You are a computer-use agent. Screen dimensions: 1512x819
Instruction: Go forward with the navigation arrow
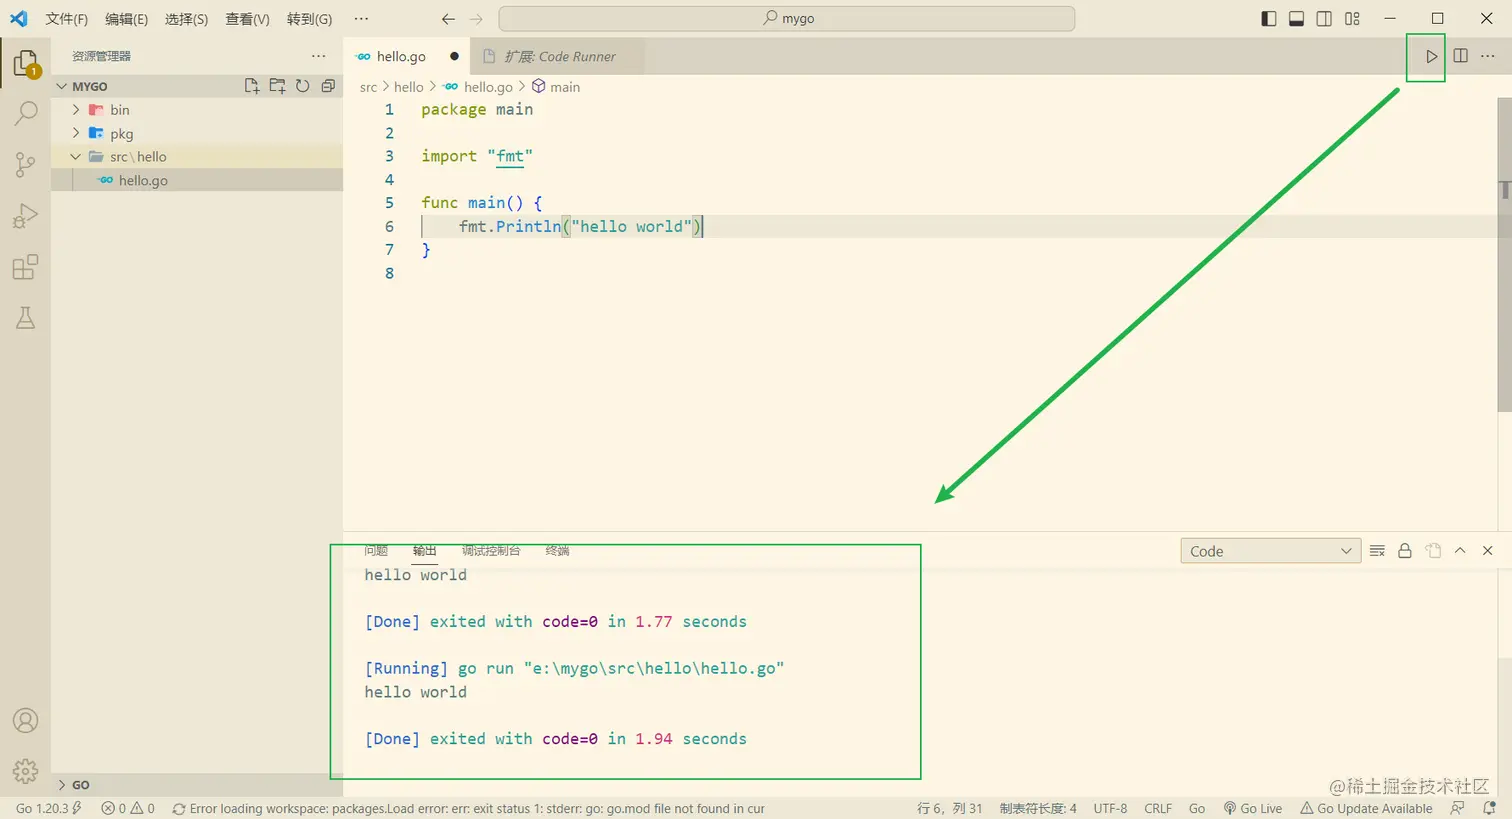click(x=476, y=19)
